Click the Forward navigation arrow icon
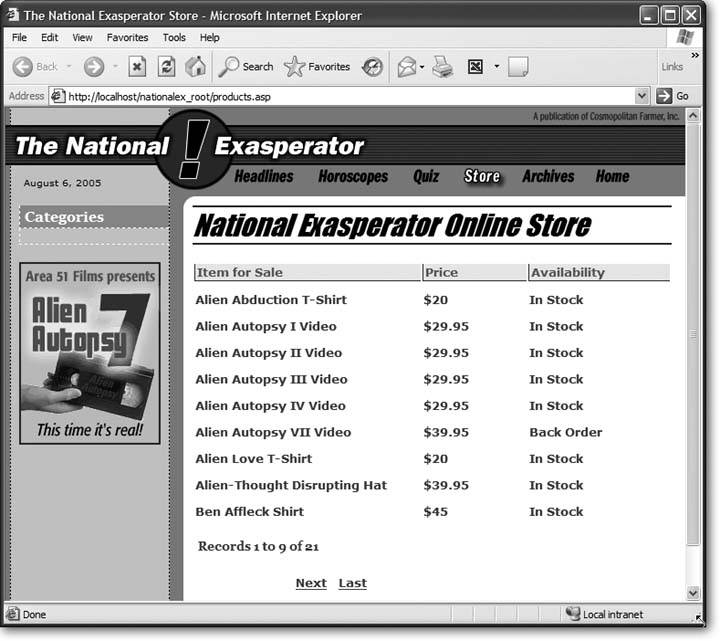Screen dimensions: 720x641 tap(94, 67)
